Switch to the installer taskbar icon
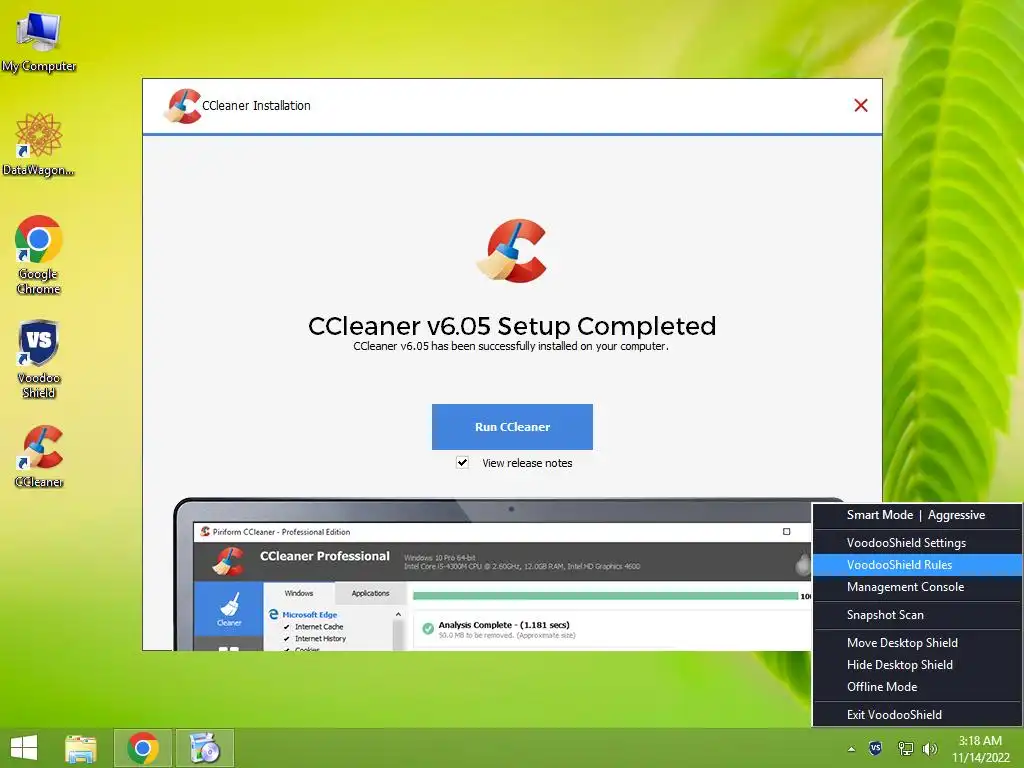 coord(204,748)
